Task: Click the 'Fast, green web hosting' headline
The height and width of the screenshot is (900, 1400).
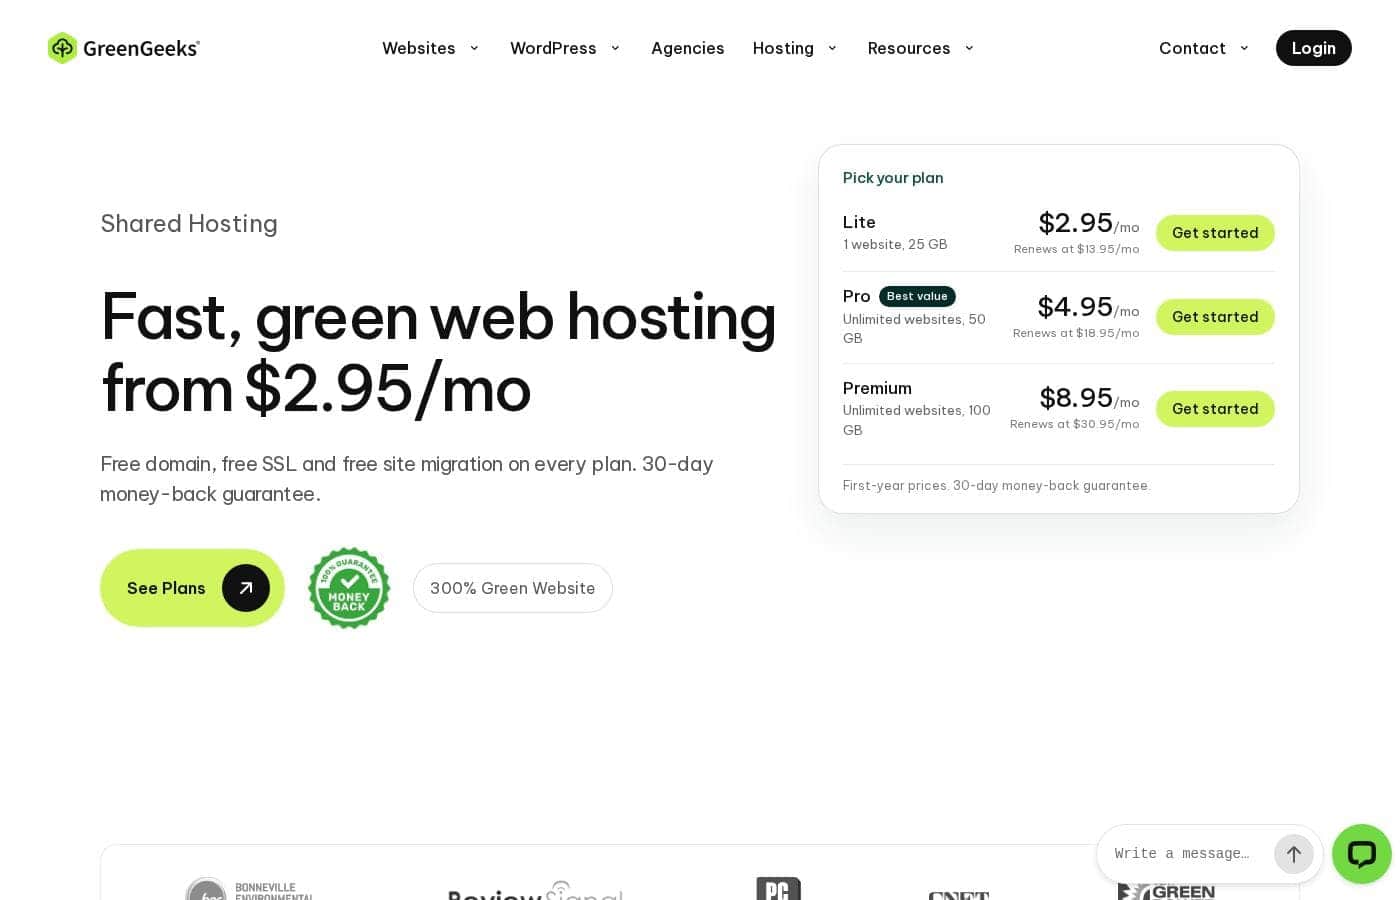Action: coord(438,352)
